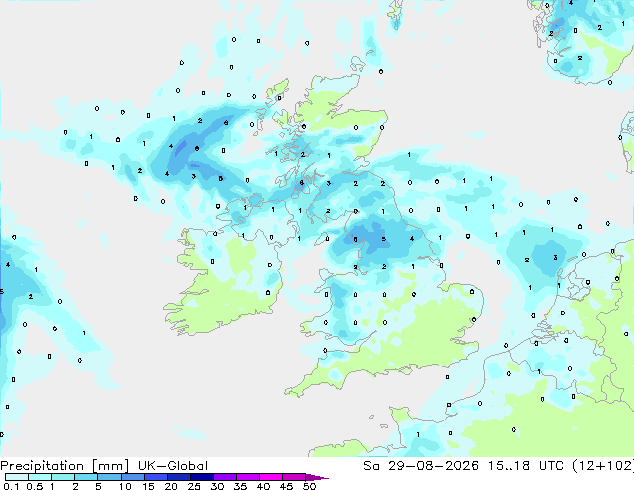
Task: Pick the 10–15 mm blue legend swatch
Action: click(x=132, y=477)
